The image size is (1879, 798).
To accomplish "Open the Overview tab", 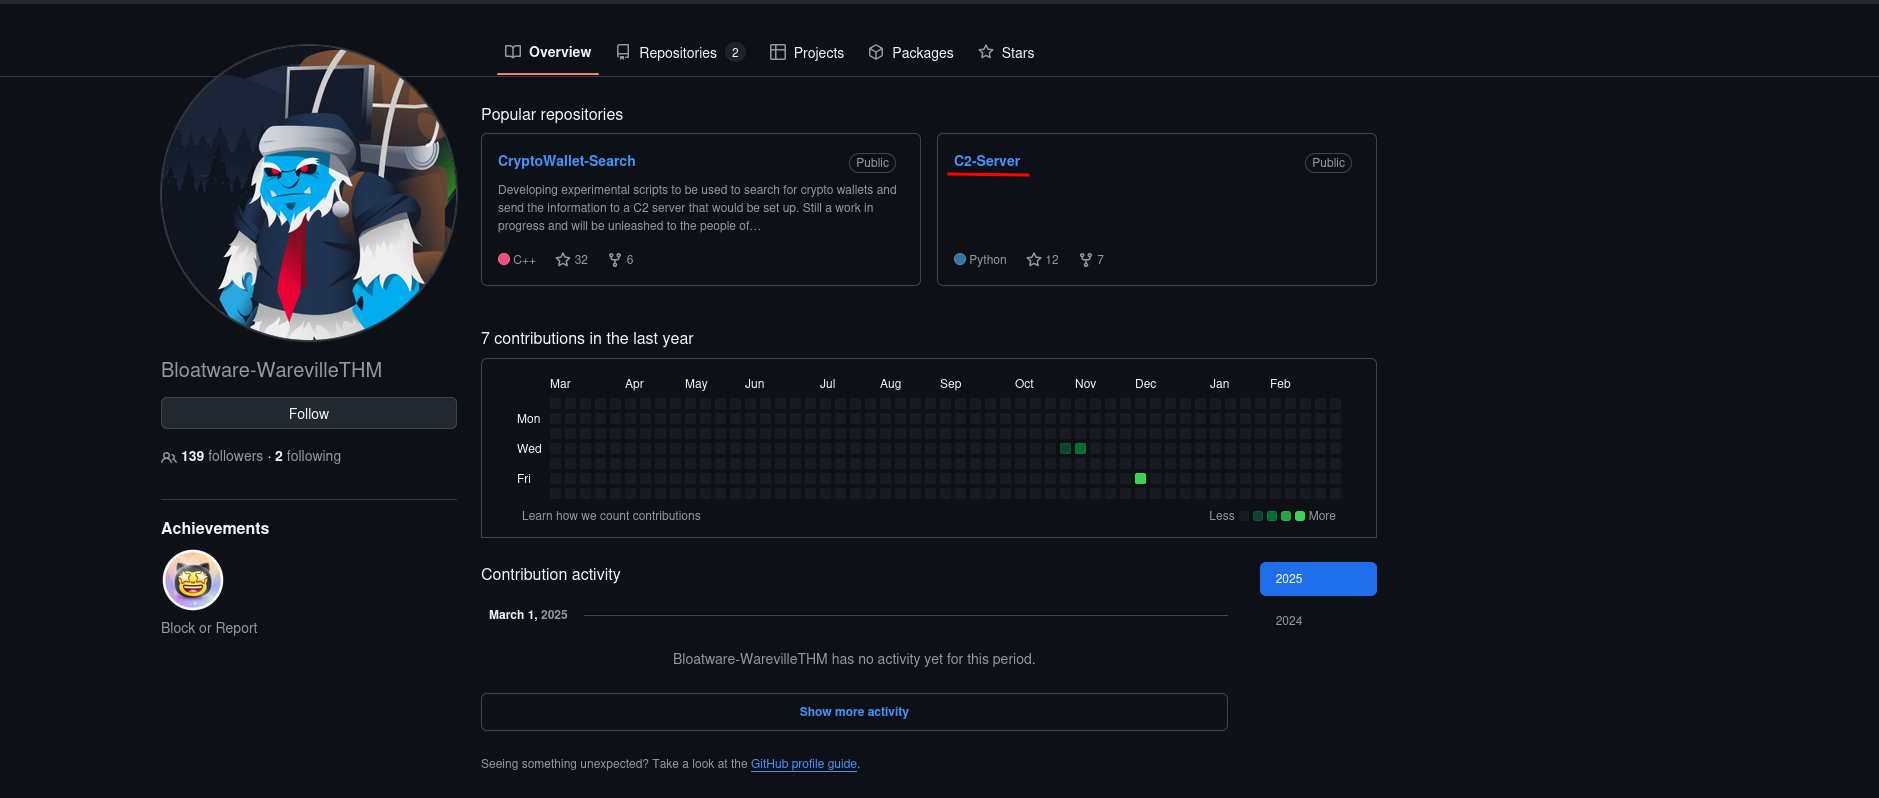I will tap(548, 52).
